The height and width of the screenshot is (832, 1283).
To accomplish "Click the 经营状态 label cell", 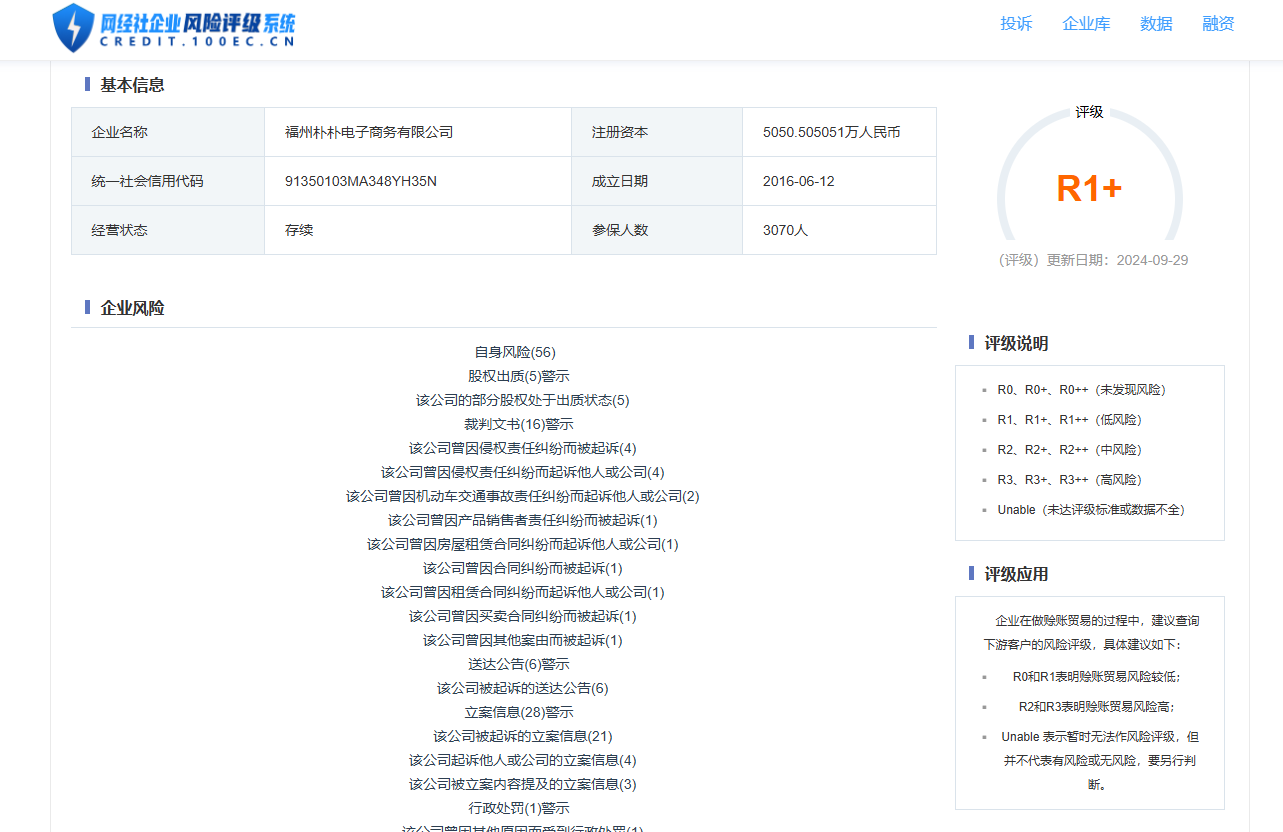I will (168, 230).
